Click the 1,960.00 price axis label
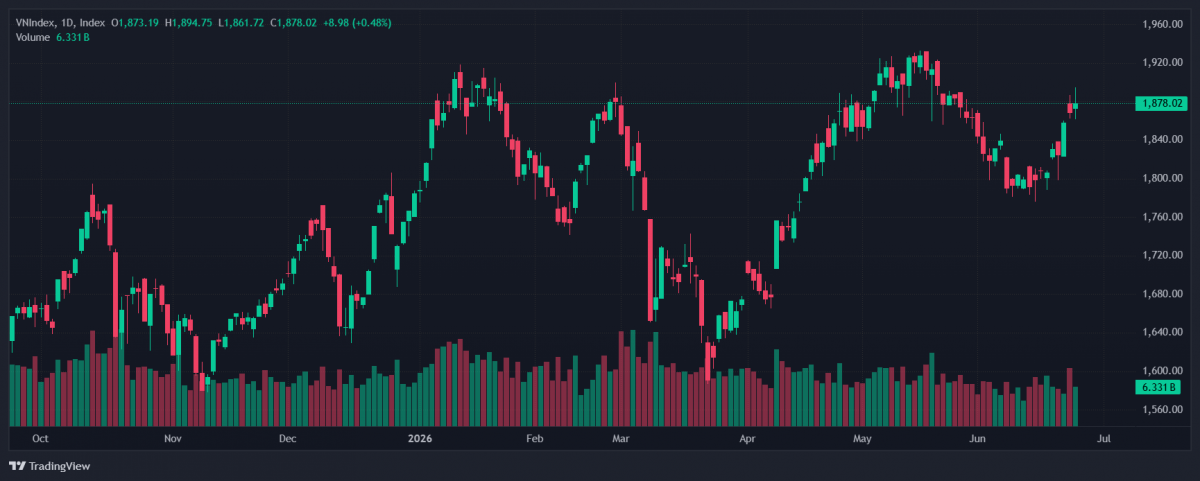 pos(1161,24)
